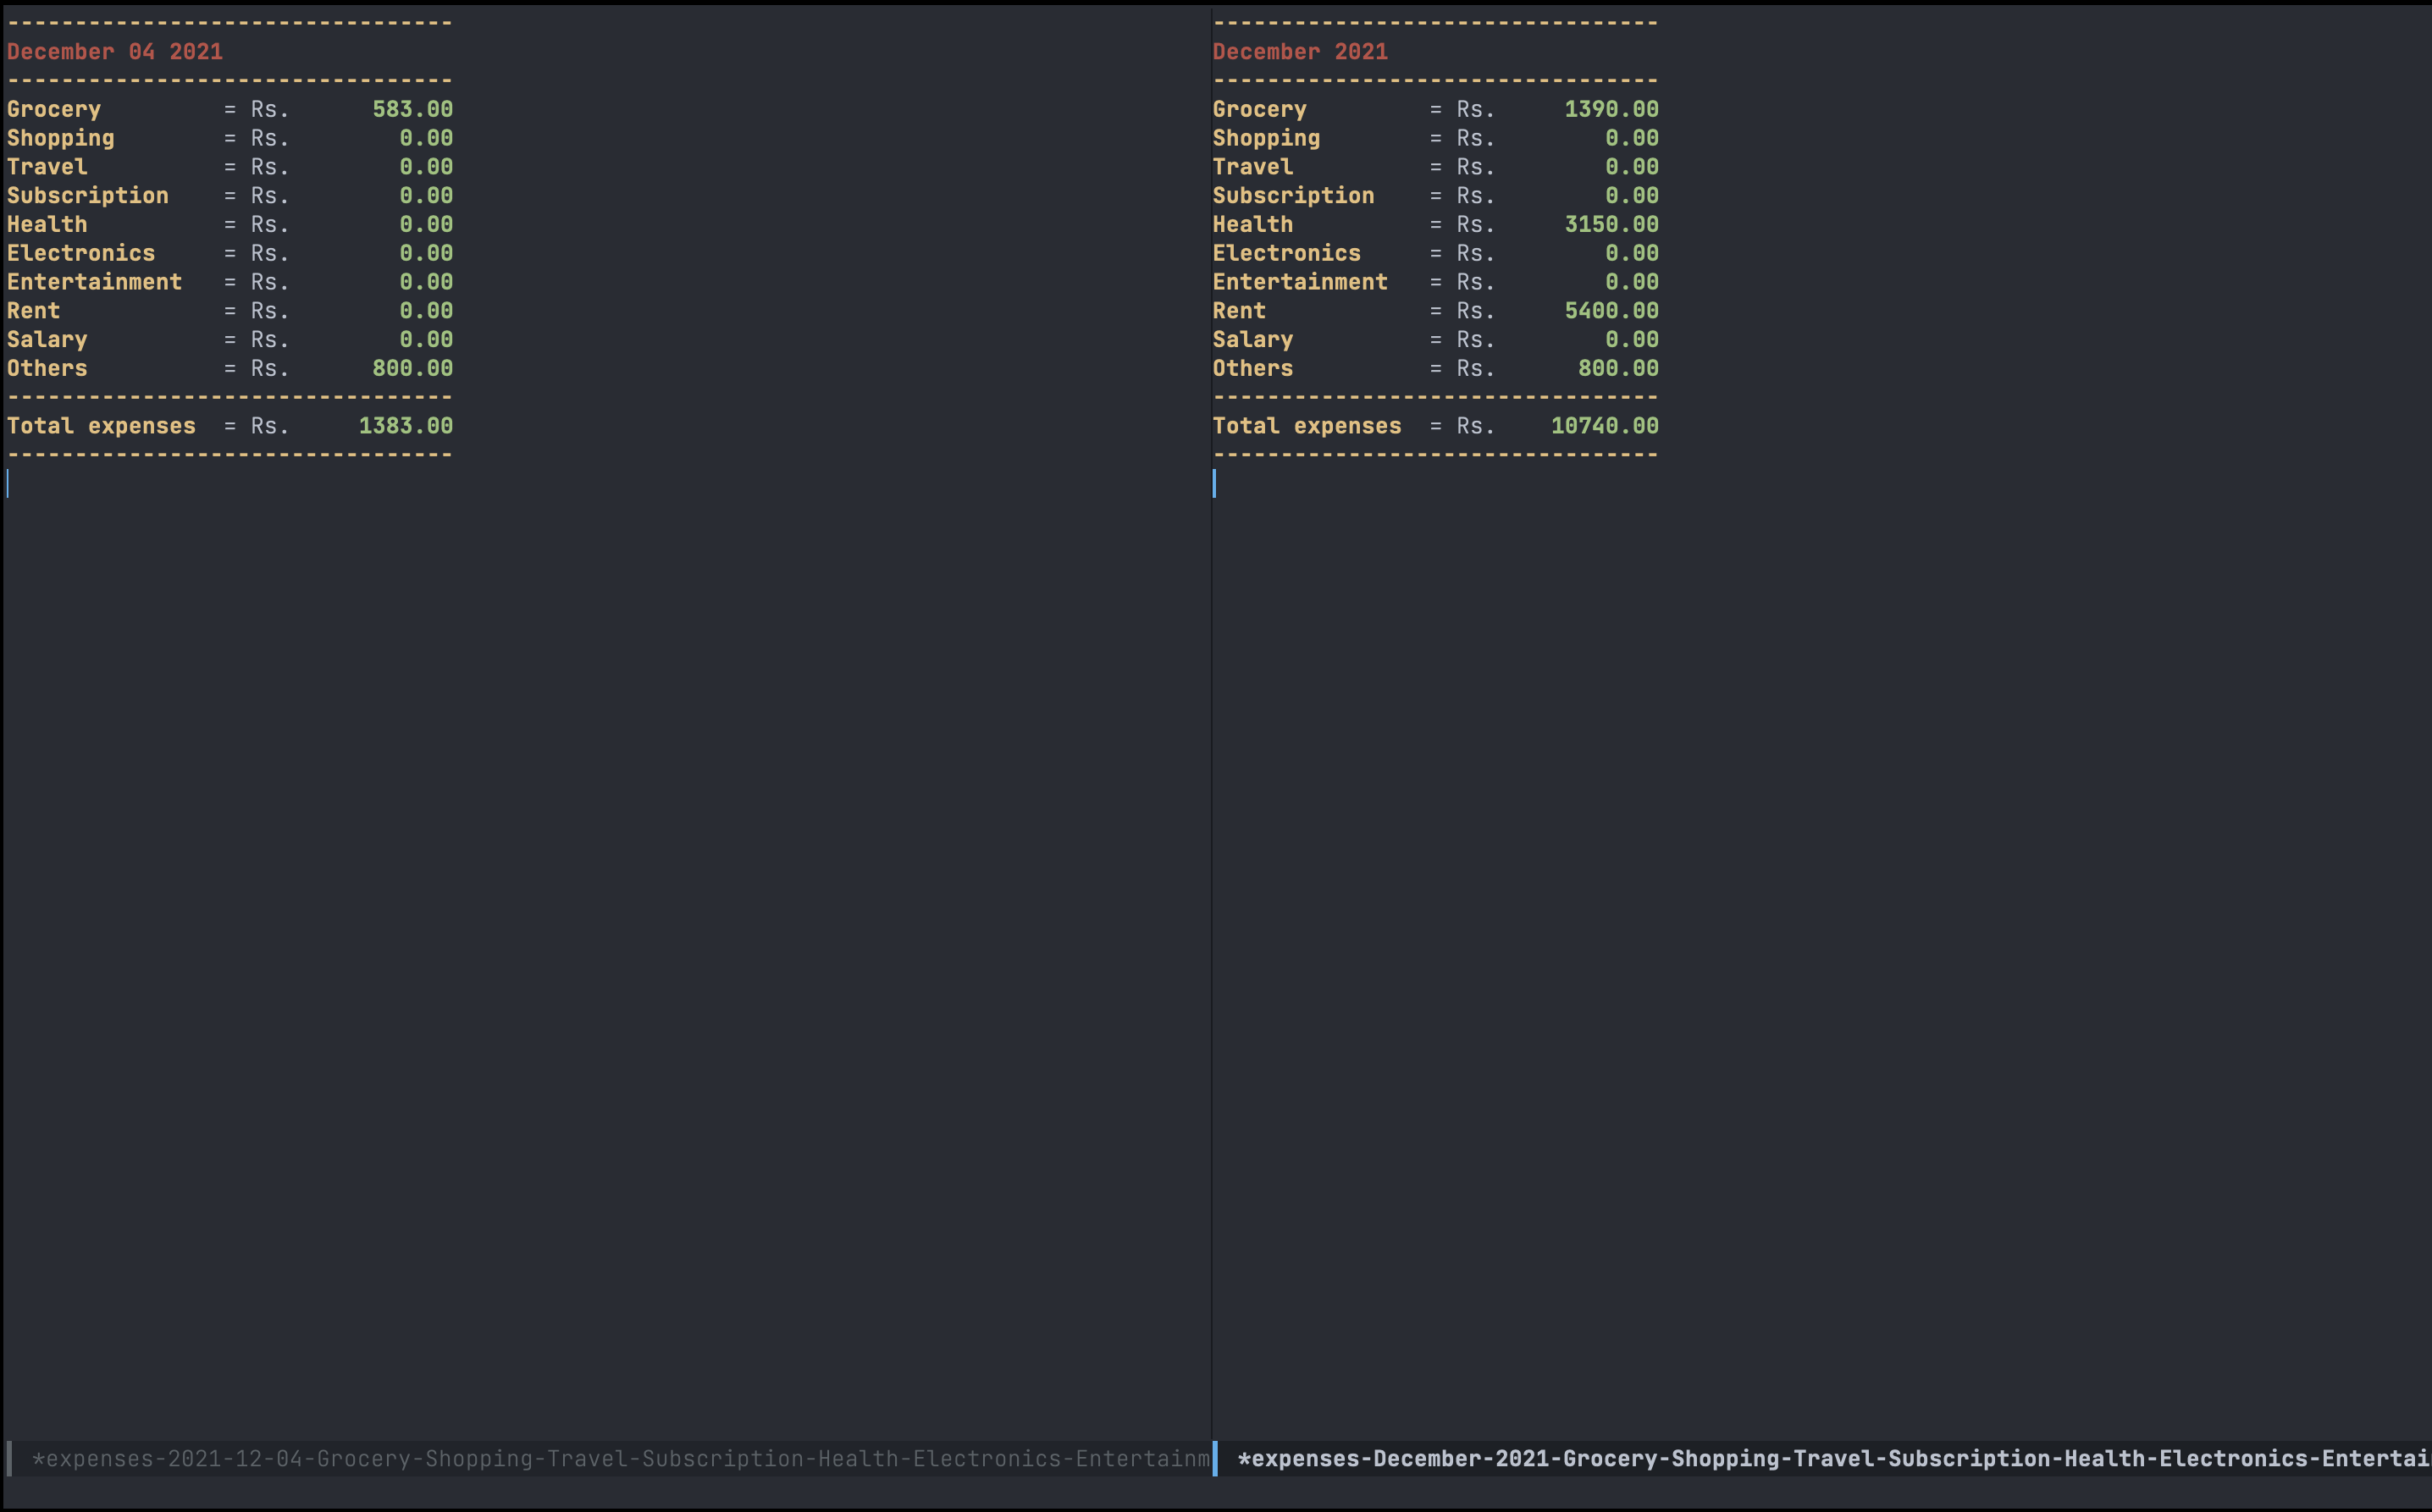The width and height of the screenshot is (2432, 1512).
Task: Click the Shopping label in left pane
Action: 61,138
